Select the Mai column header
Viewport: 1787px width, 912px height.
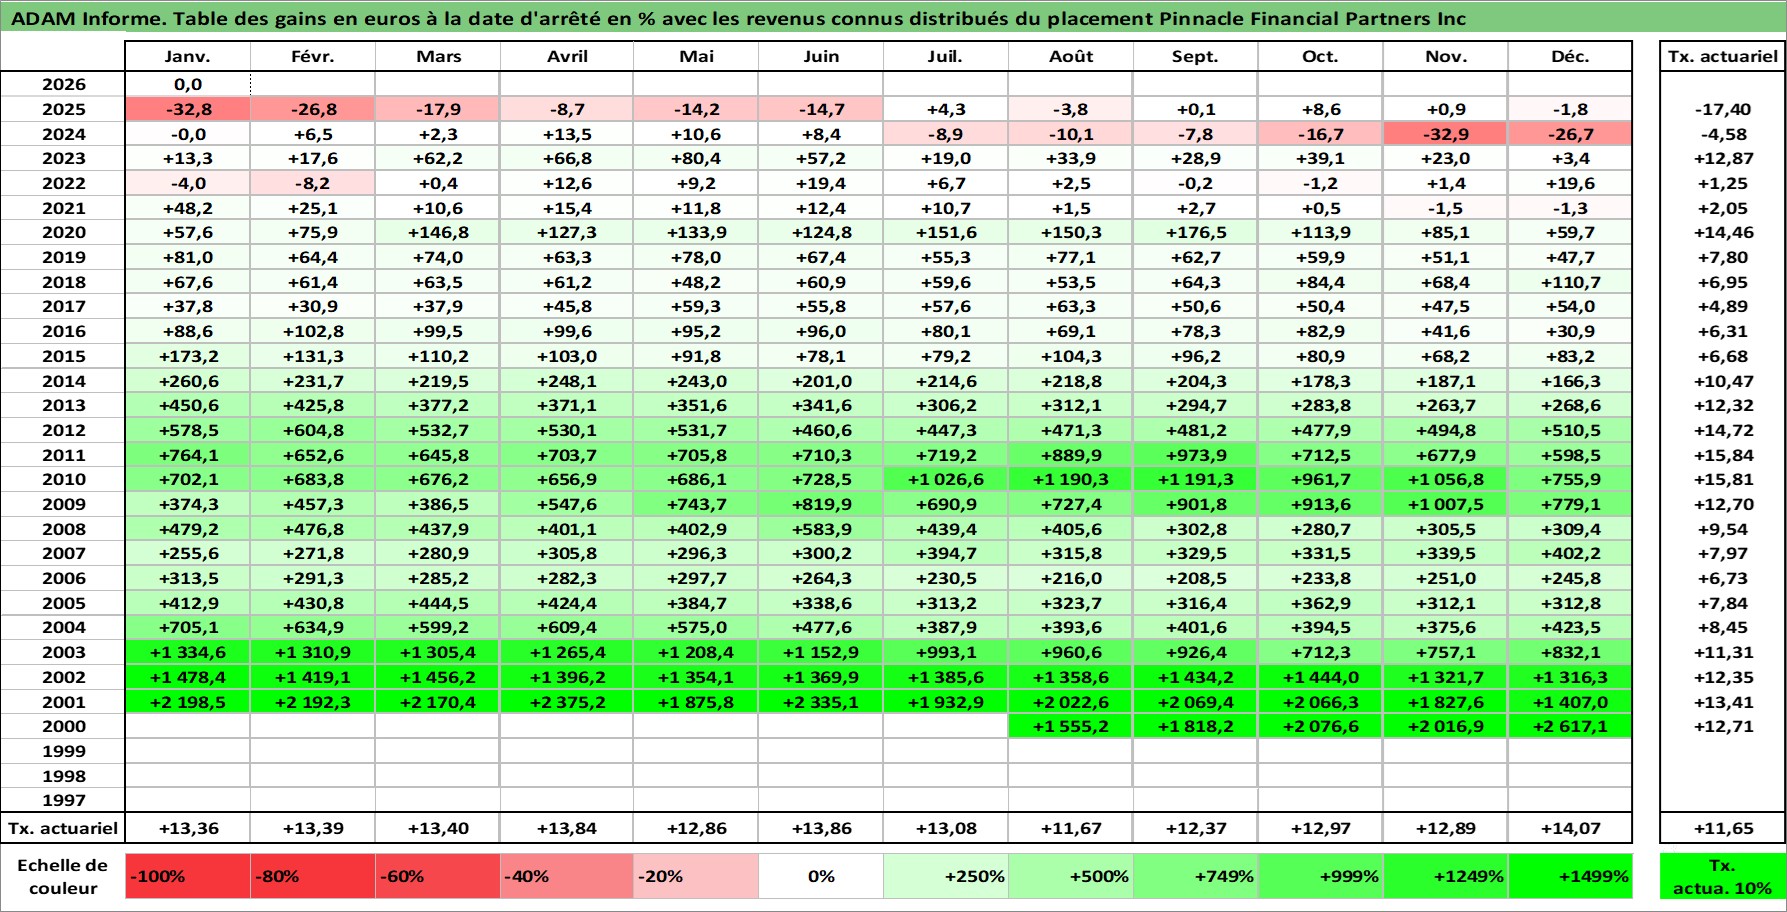[x=696, y=56]
